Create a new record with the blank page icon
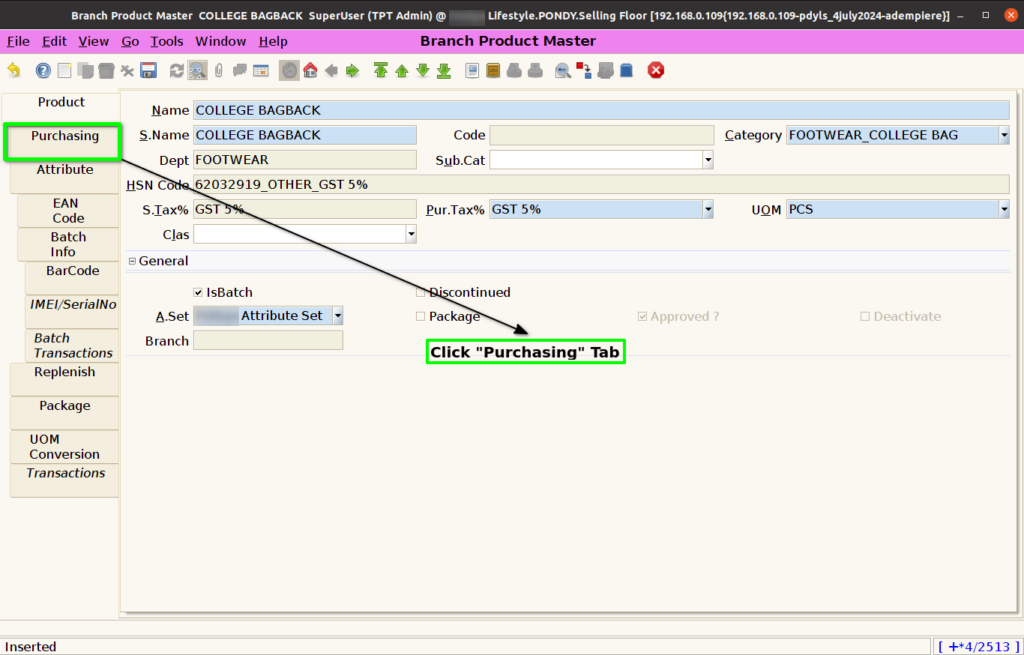Viewport: 1024px width, 655px height. pos(64,71)
